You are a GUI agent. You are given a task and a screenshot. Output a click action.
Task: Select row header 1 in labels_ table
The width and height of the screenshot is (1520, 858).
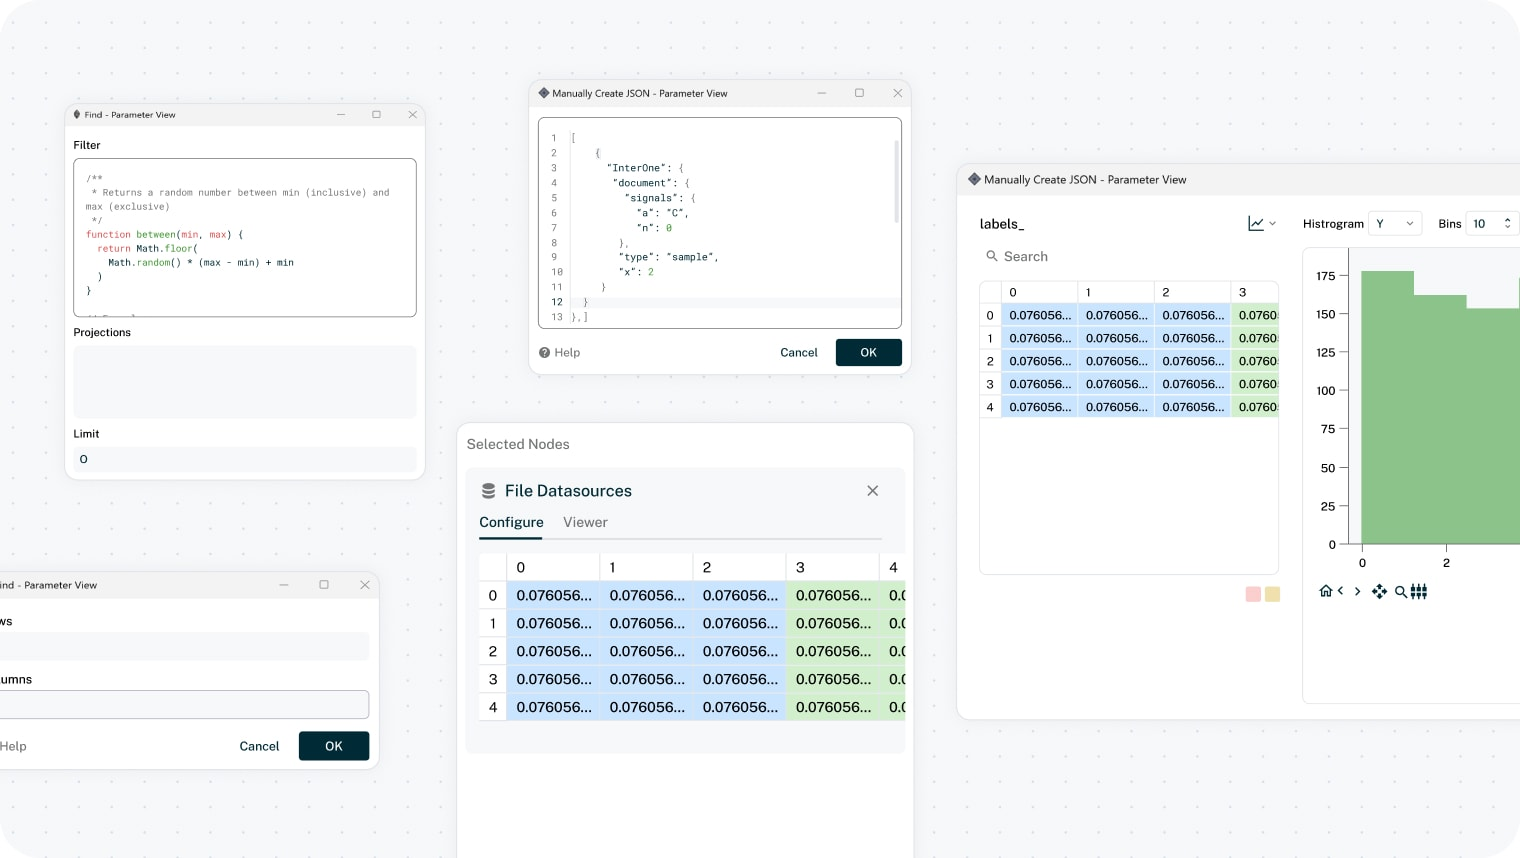(990, 338)
